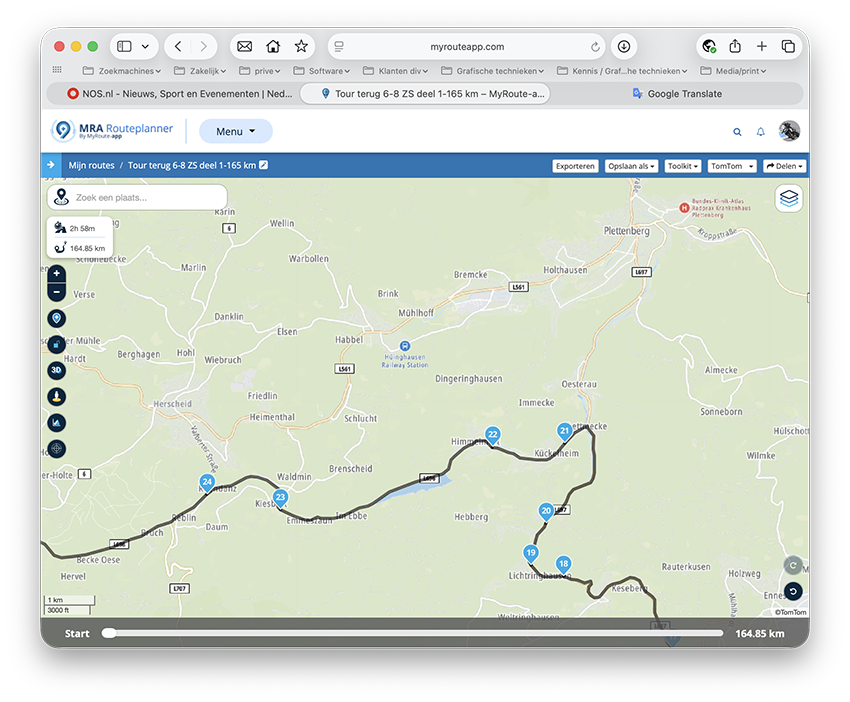Open the search magnifier icon
The width and height of the screenshot is (850, 702).
[x=737, y=132]
